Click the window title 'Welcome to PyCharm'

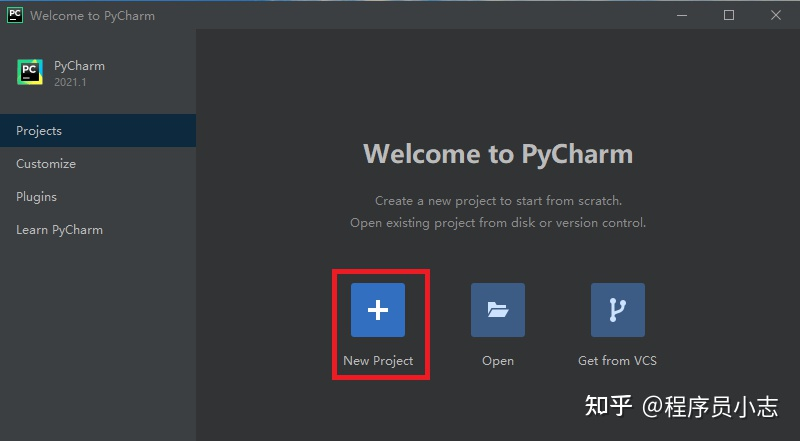point(92,16)
